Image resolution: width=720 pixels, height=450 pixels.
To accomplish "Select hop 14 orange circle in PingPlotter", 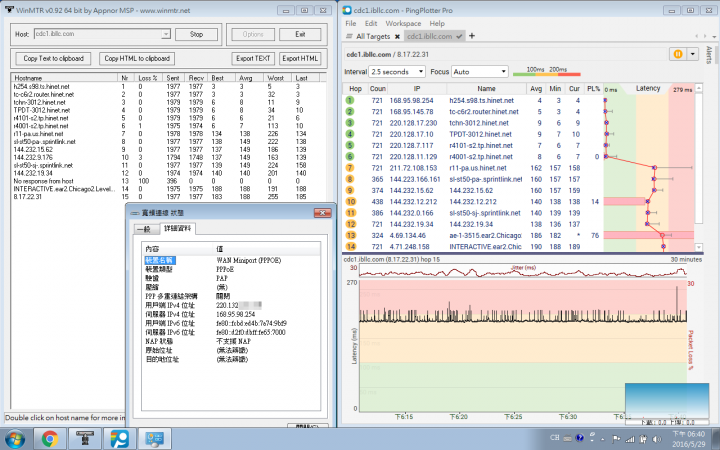I will (350, 247).
